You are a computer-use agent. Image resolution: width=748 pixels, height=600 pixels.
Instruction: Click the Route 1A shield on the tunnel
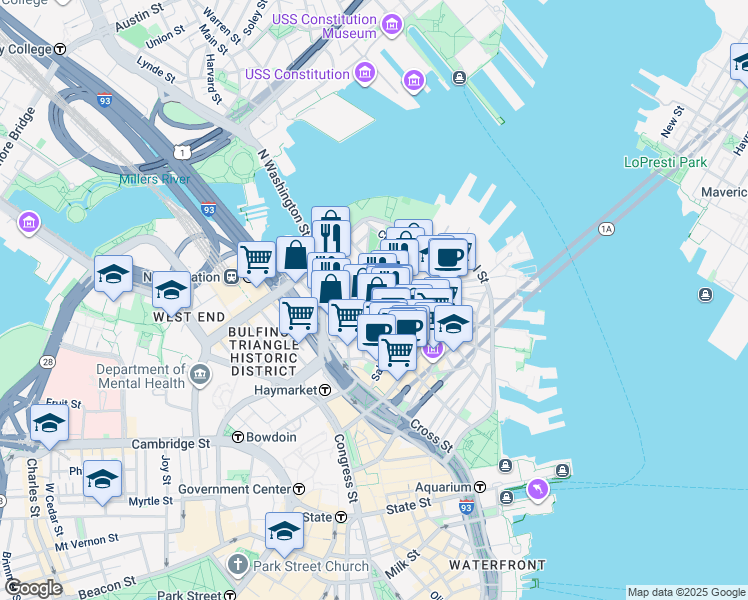(606, 229)
